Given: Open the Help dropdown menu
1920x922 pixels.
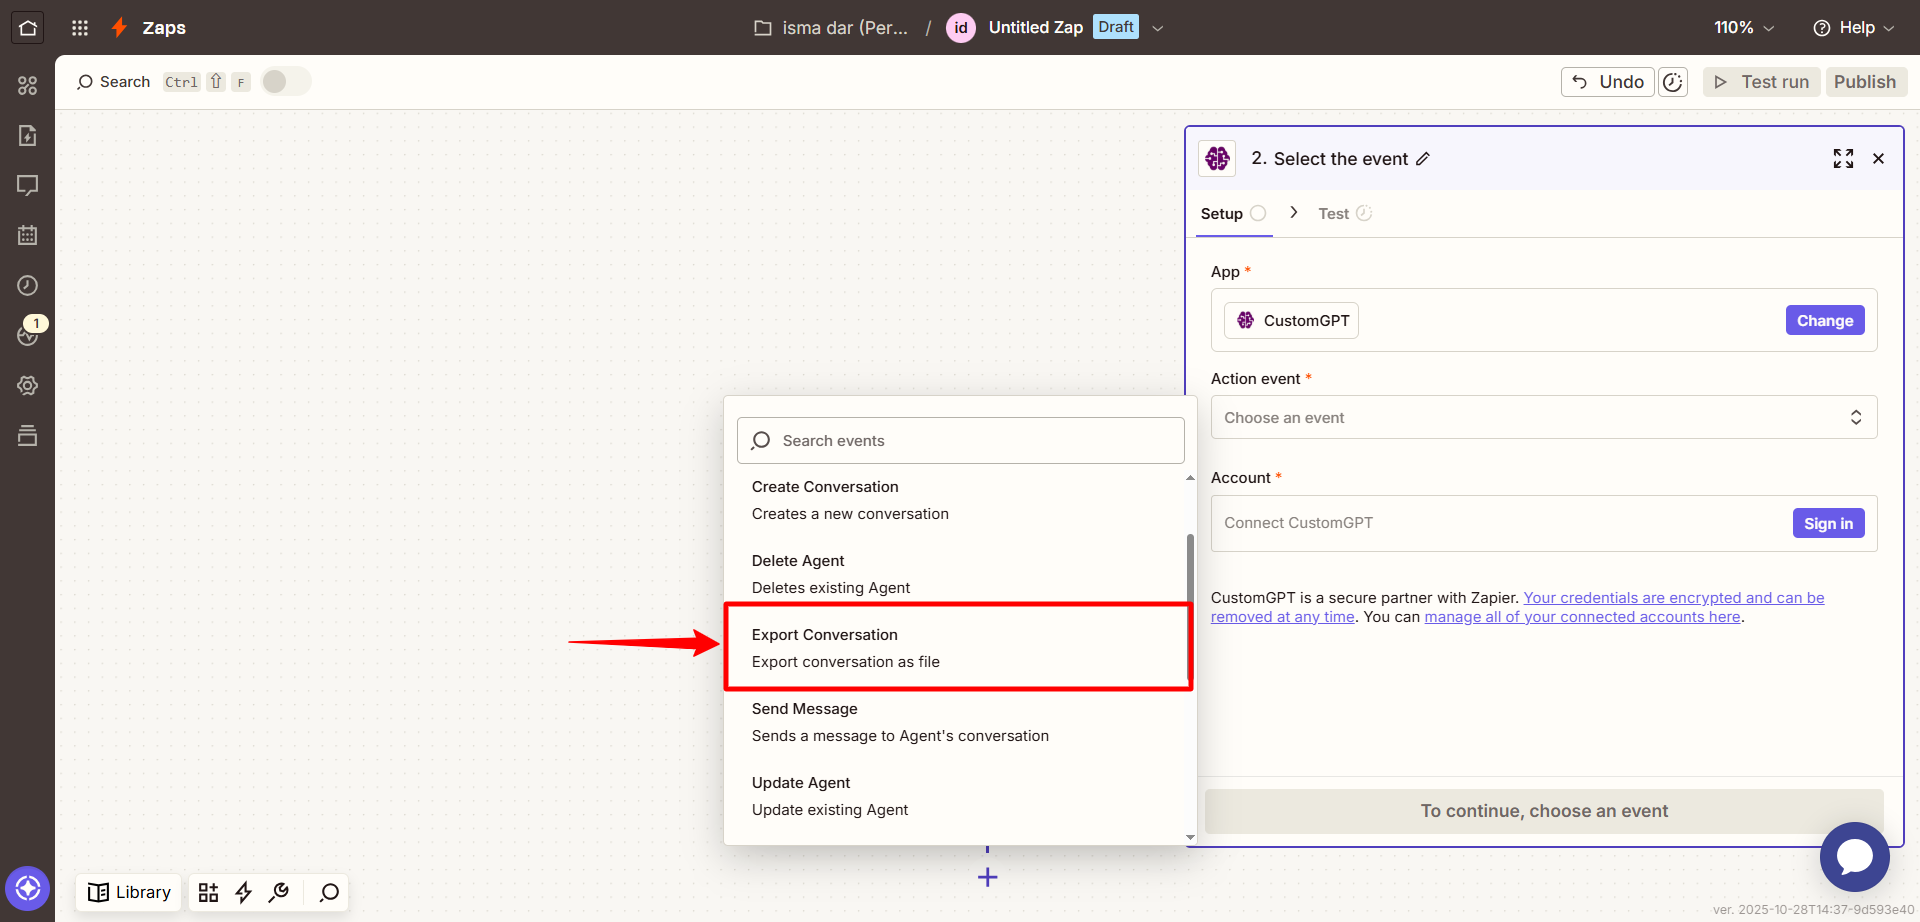Looking at the screenshot, I should (x=1853, y=28).
